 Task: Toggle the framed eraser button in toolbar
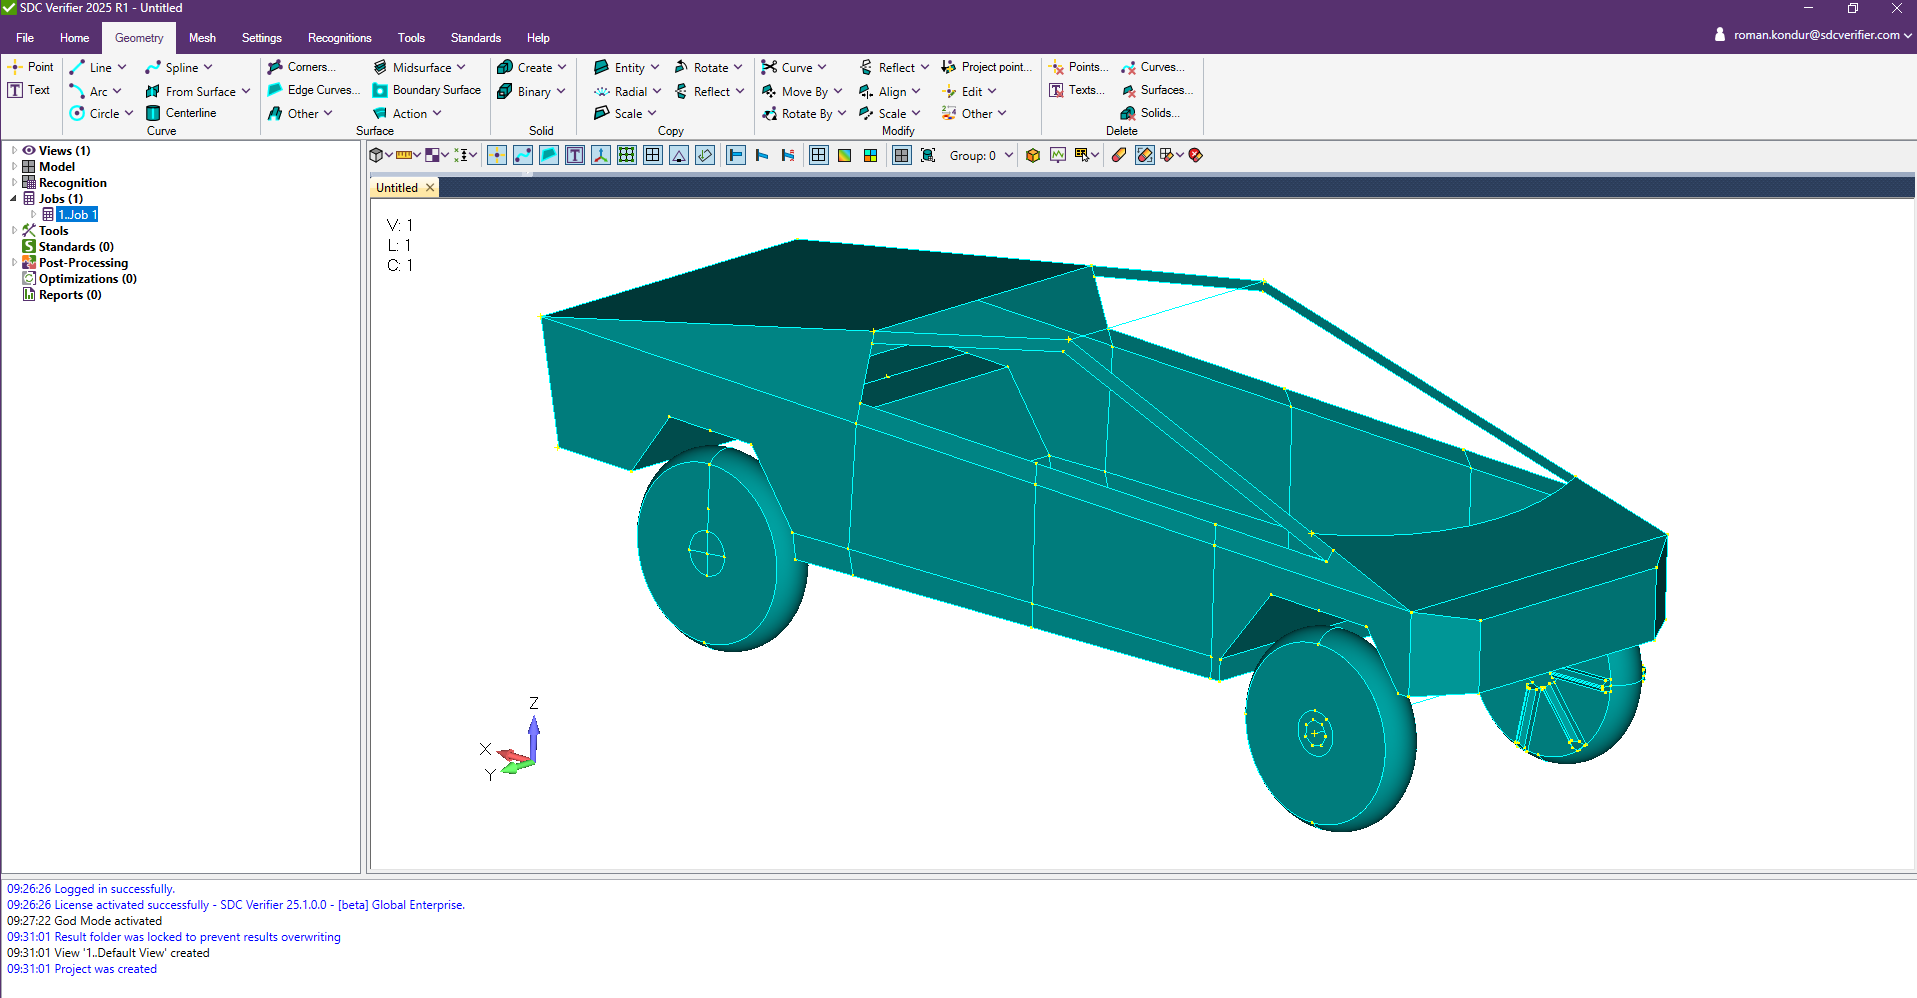pyautogui.click(x=1145, y=155)
